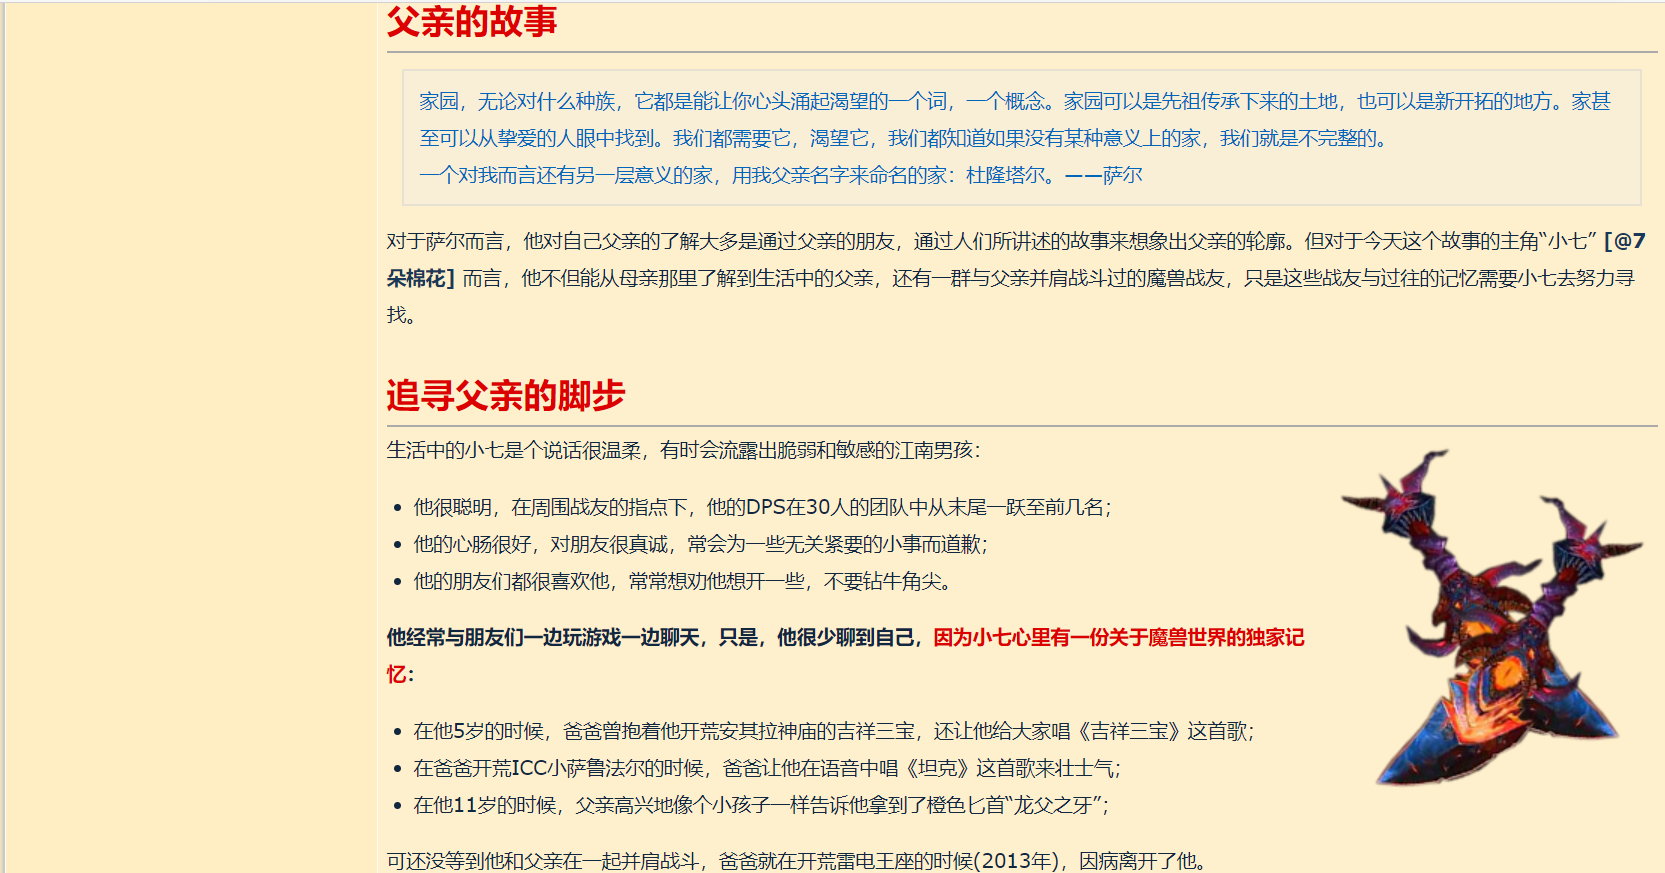The width and height of the screenshot is (1665, 873).
Task: Click the quote line starting with 至可以从挚爱的人眼中找到
Action: click(x=904, y=138)
